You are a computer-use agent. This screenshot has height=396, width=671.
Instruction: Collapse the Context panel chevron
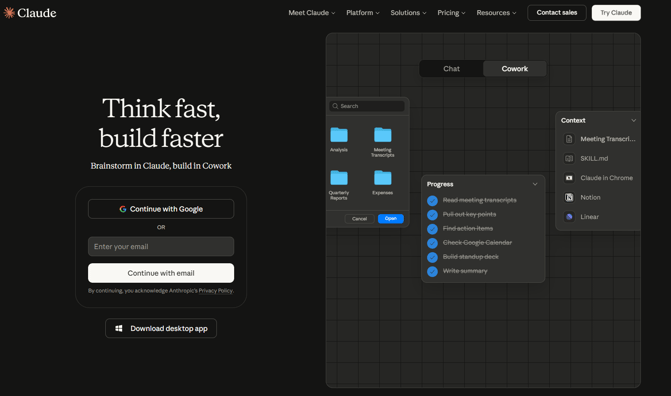[633, 120]
